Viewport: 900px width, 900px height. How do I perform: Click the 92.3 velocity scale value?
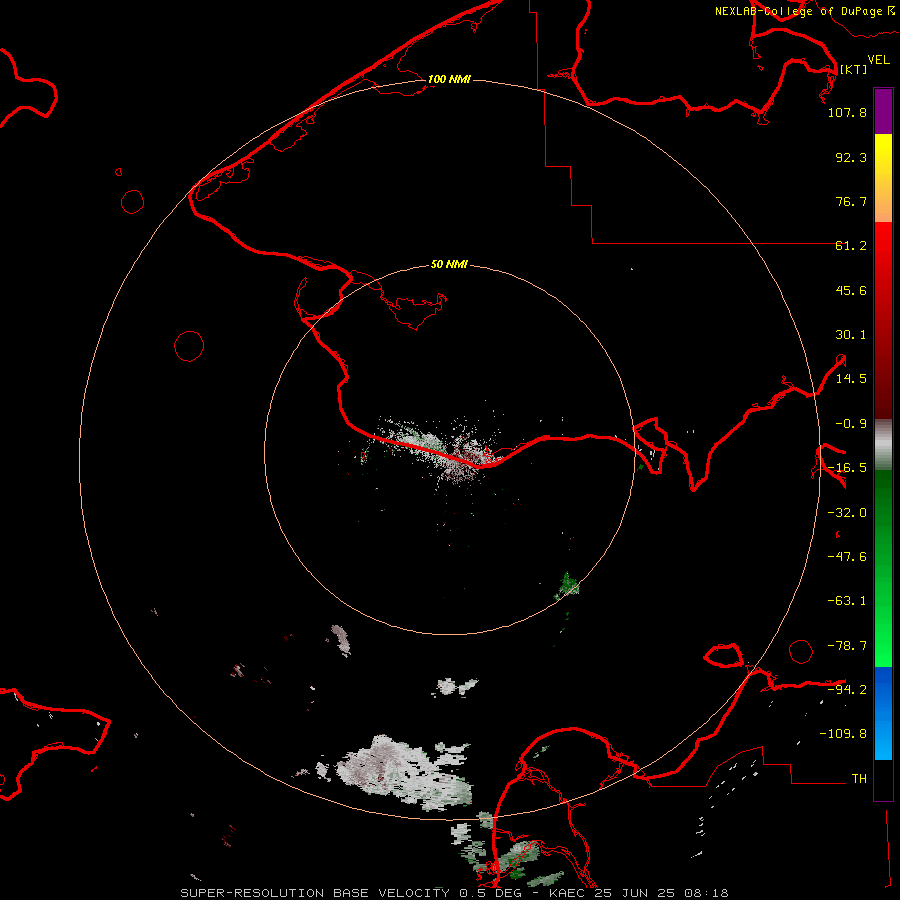851,157
